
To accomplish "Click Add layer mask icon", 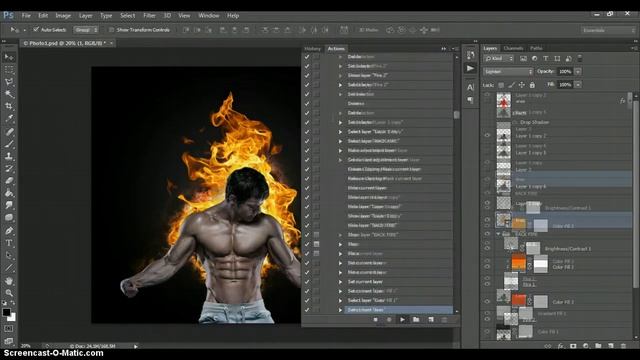I will (x=573, y=346).
